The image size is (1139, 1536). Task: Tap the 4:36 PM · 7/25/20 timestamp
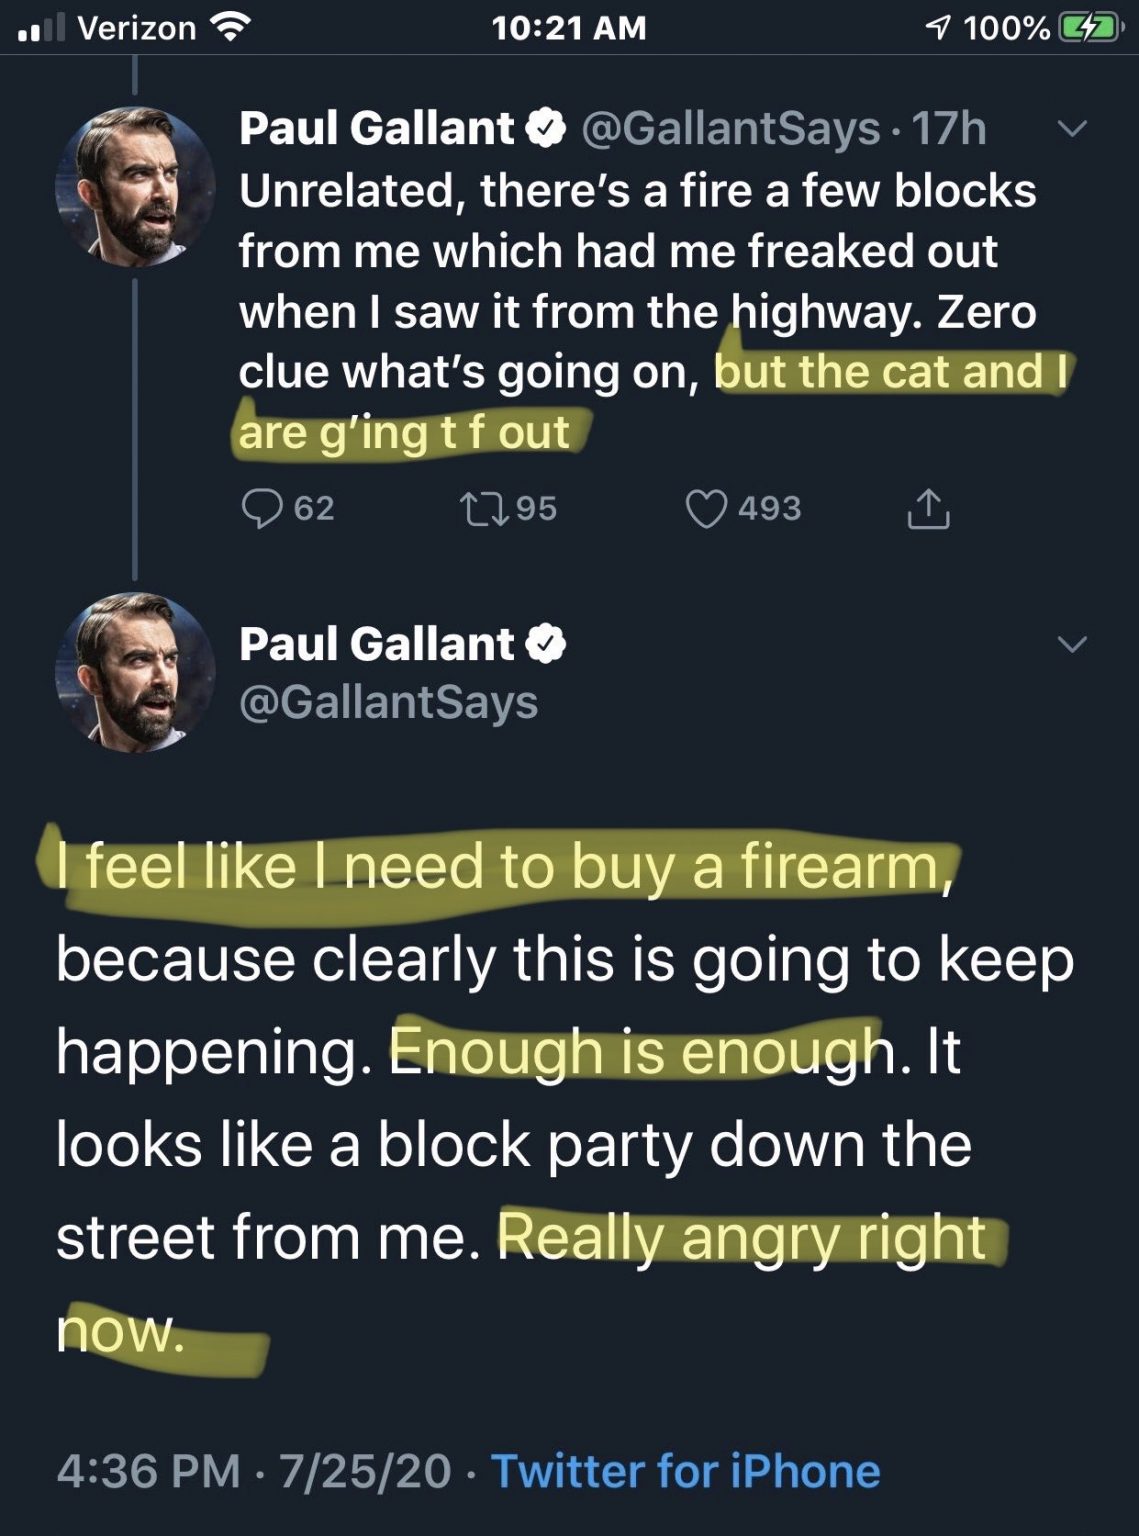[254, 1471]
